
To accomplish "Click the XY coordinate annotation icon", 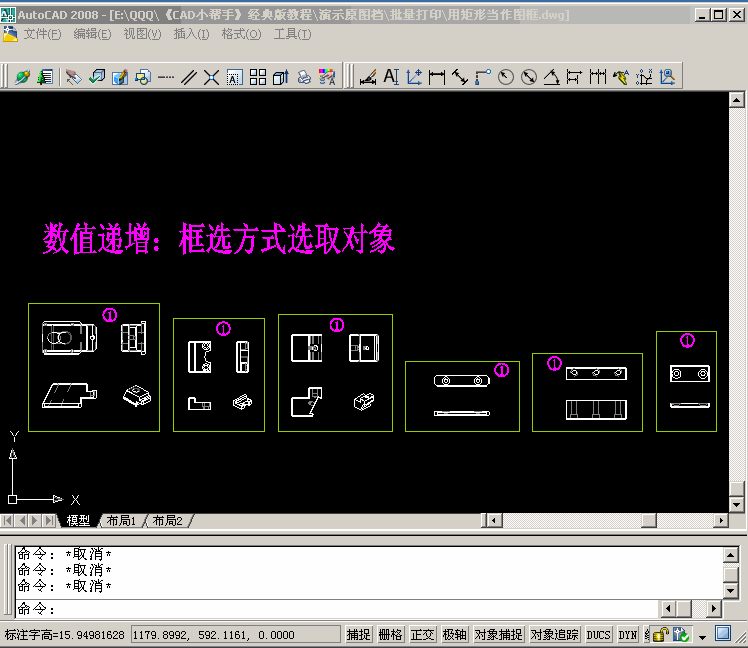I will click(x=644, y=77).
